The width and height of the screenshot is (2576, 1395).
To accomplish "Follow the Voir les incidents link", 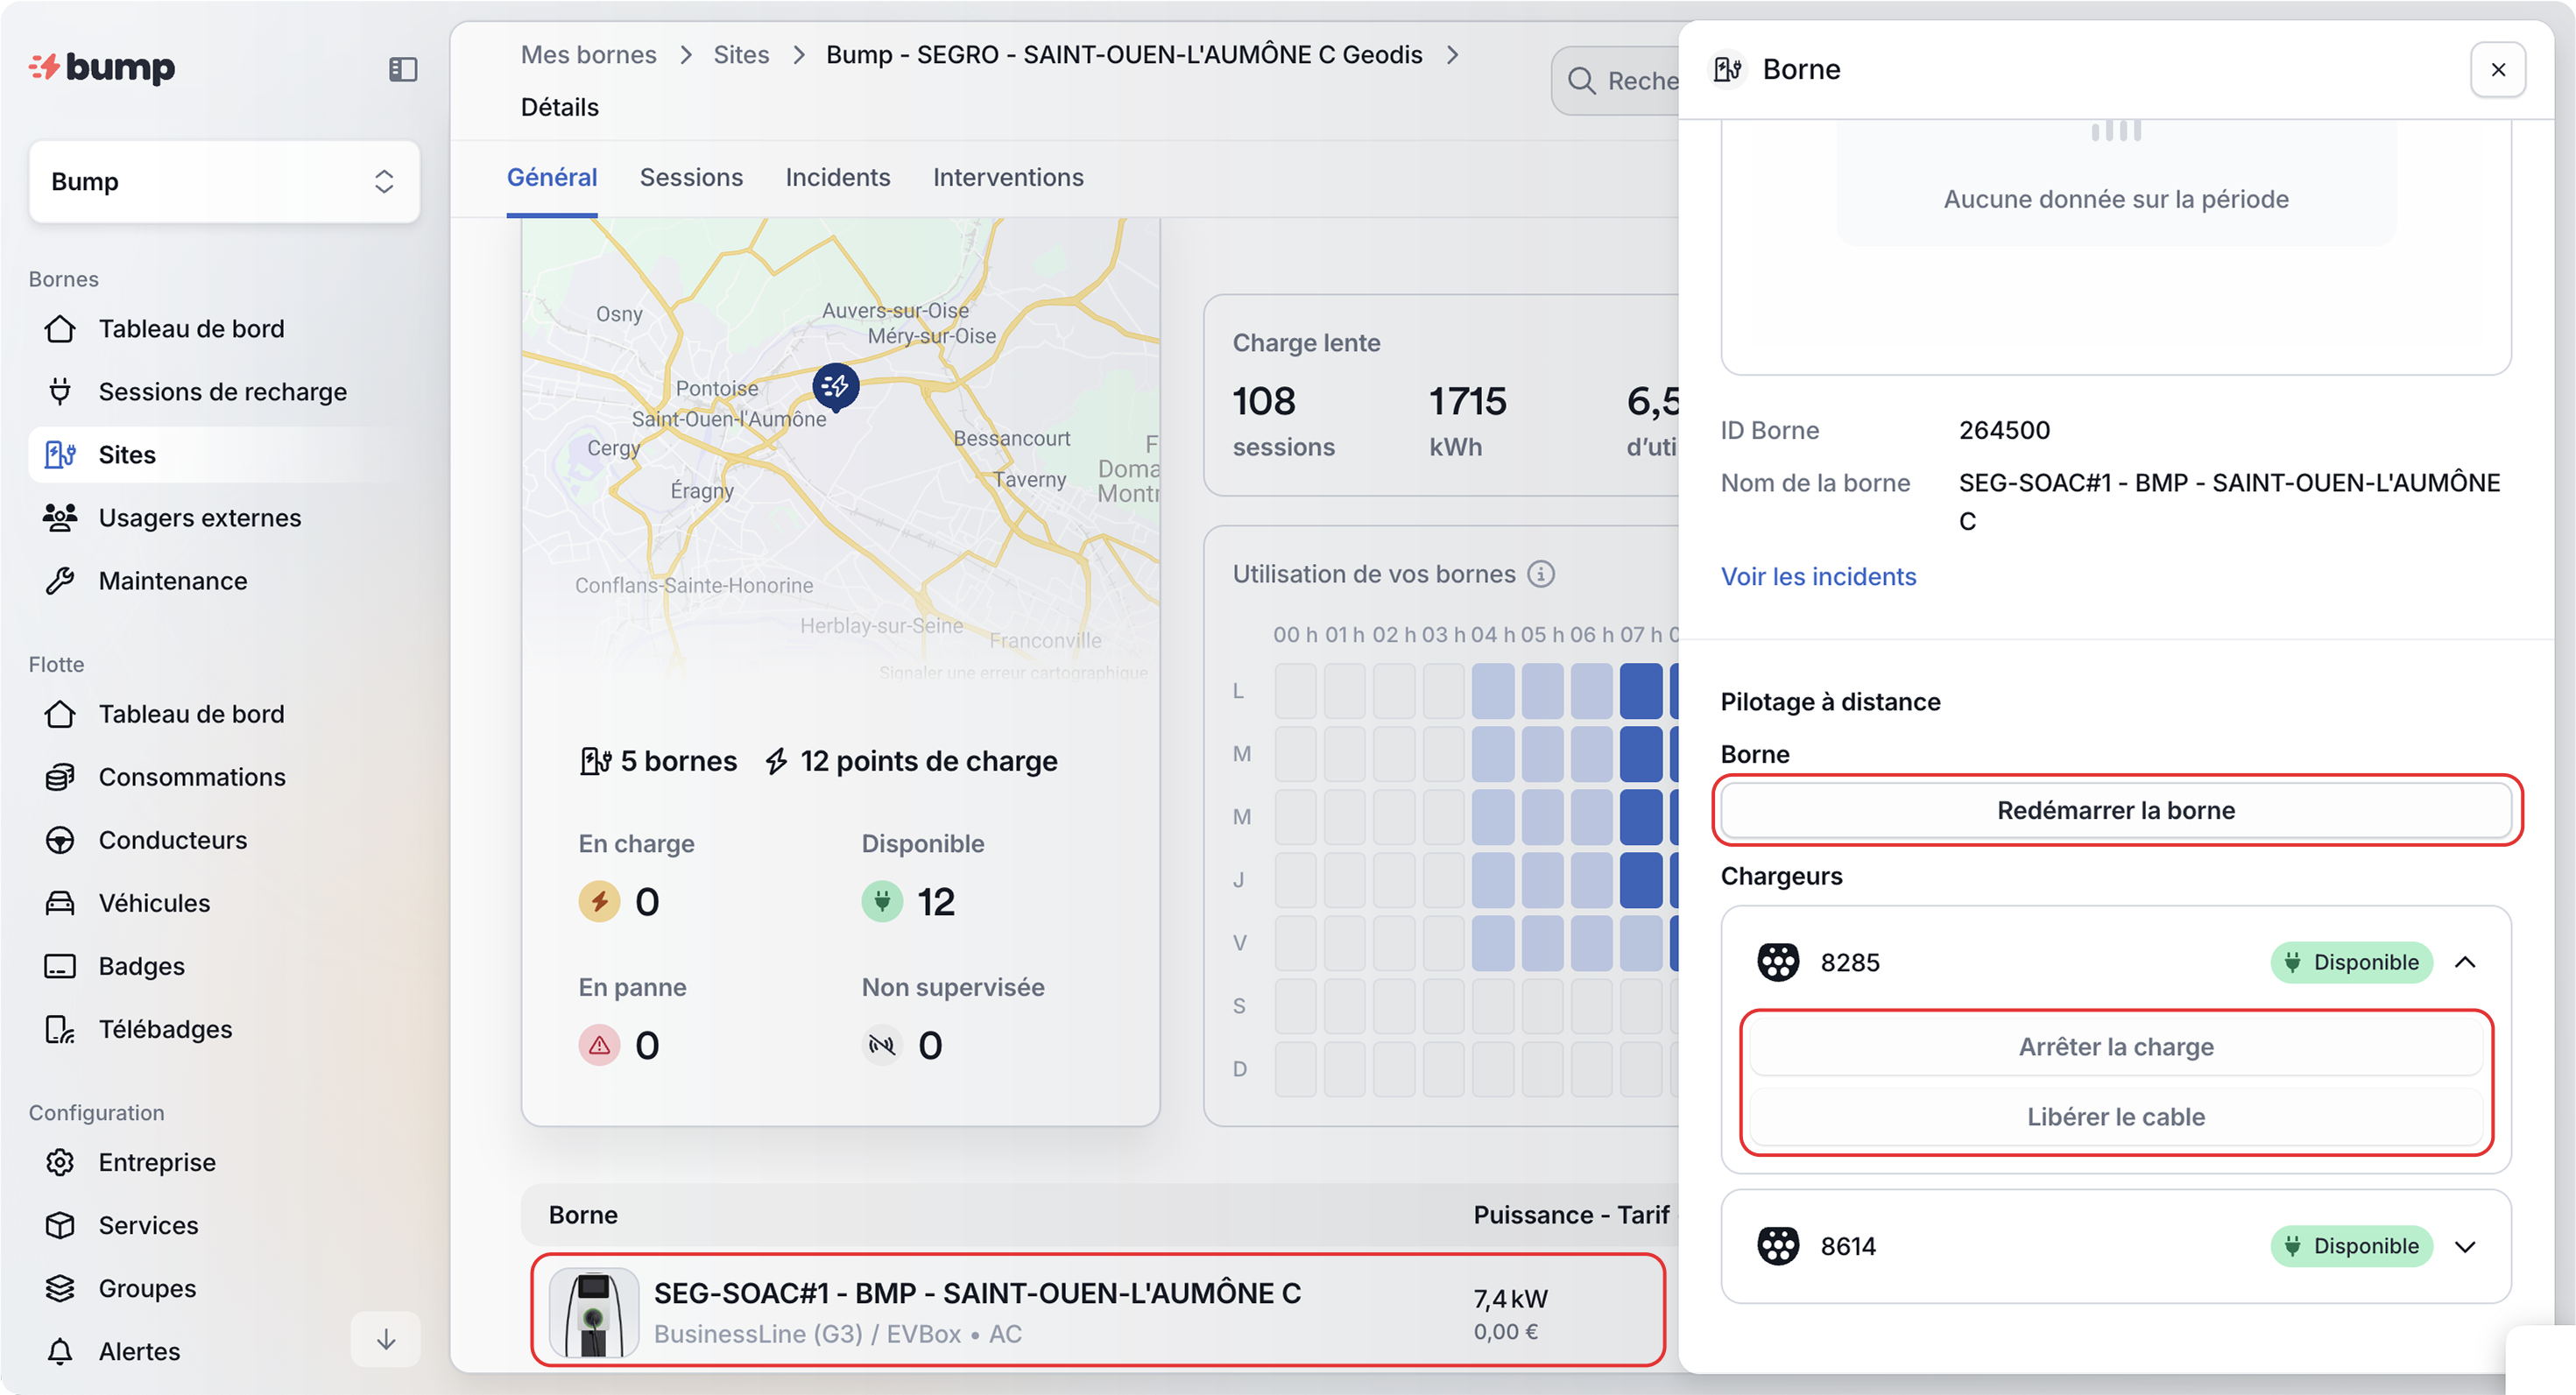I will click(x=1817, y=577).
